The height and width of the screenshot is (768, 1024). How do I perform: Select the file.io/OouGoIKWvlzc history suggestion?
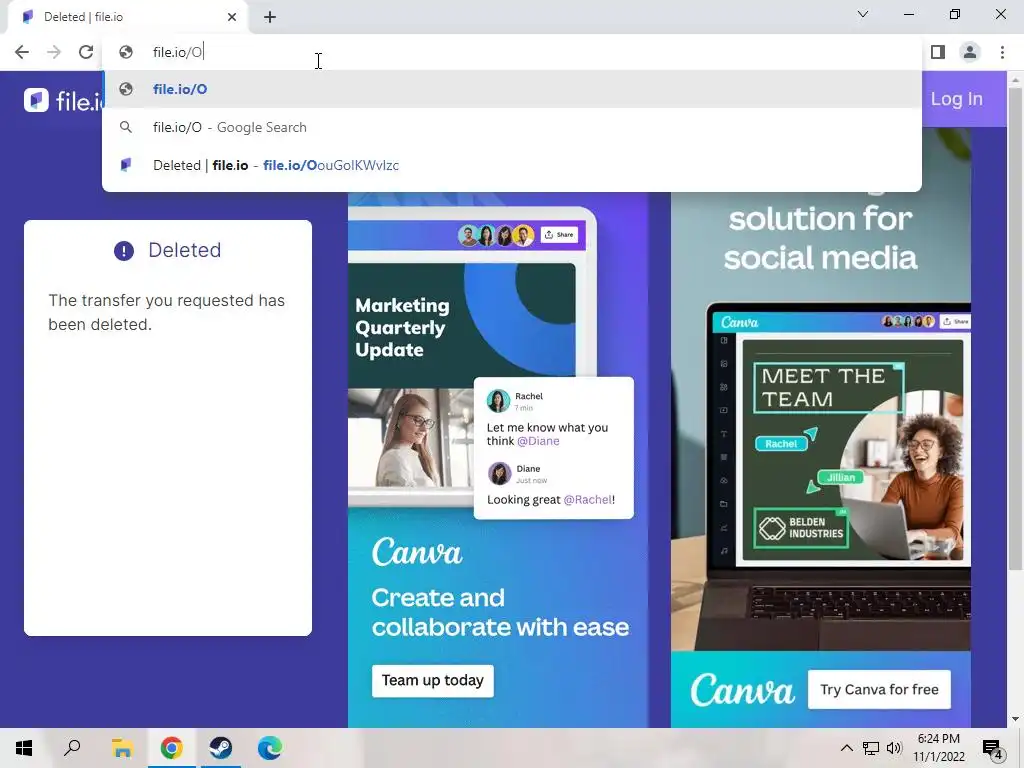[x=512, y=165]
